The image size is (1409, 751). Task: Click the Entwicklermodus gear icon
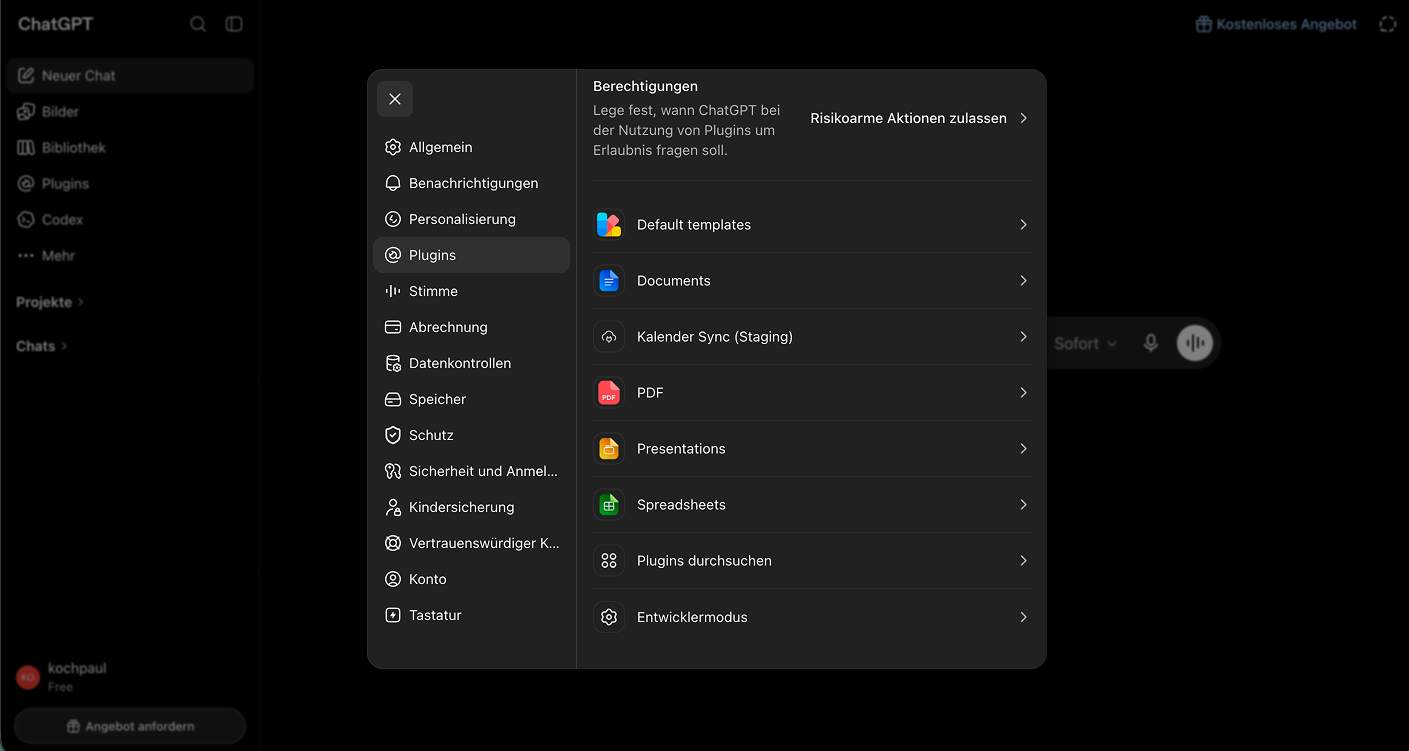click(x=609, y=617)
